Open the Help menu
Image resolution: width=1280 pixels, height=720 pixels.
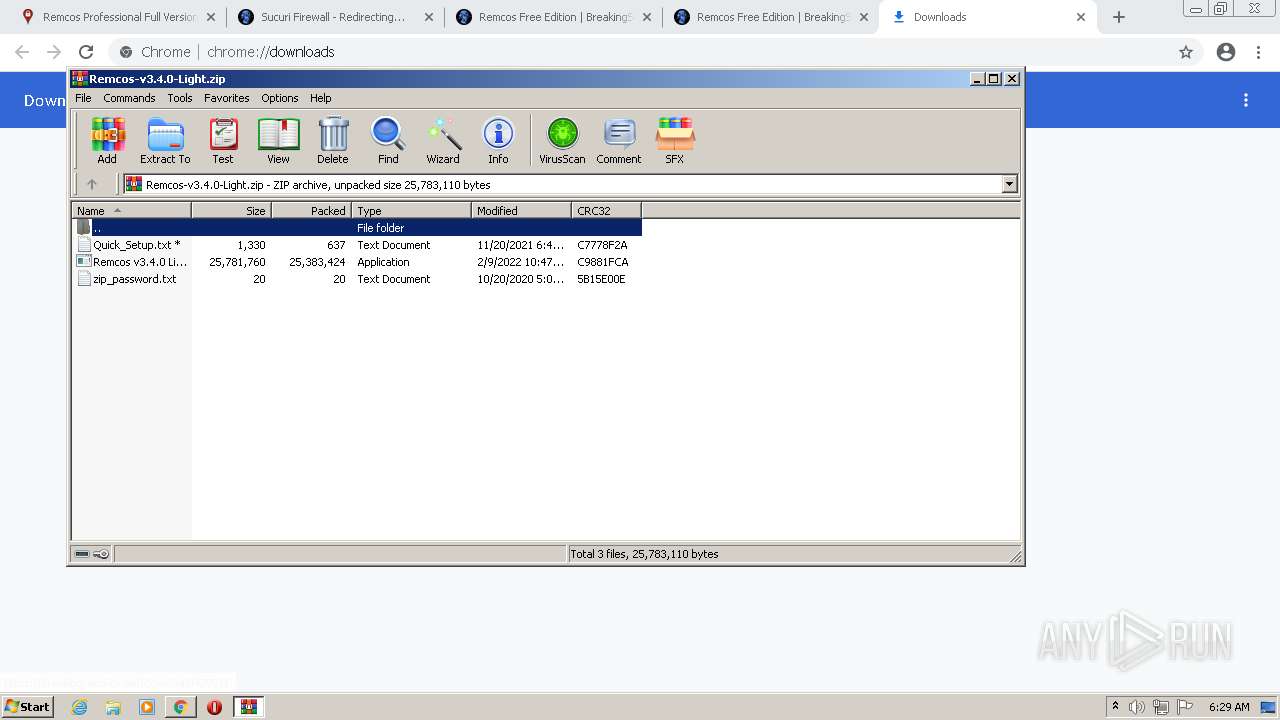click(321, 98)
